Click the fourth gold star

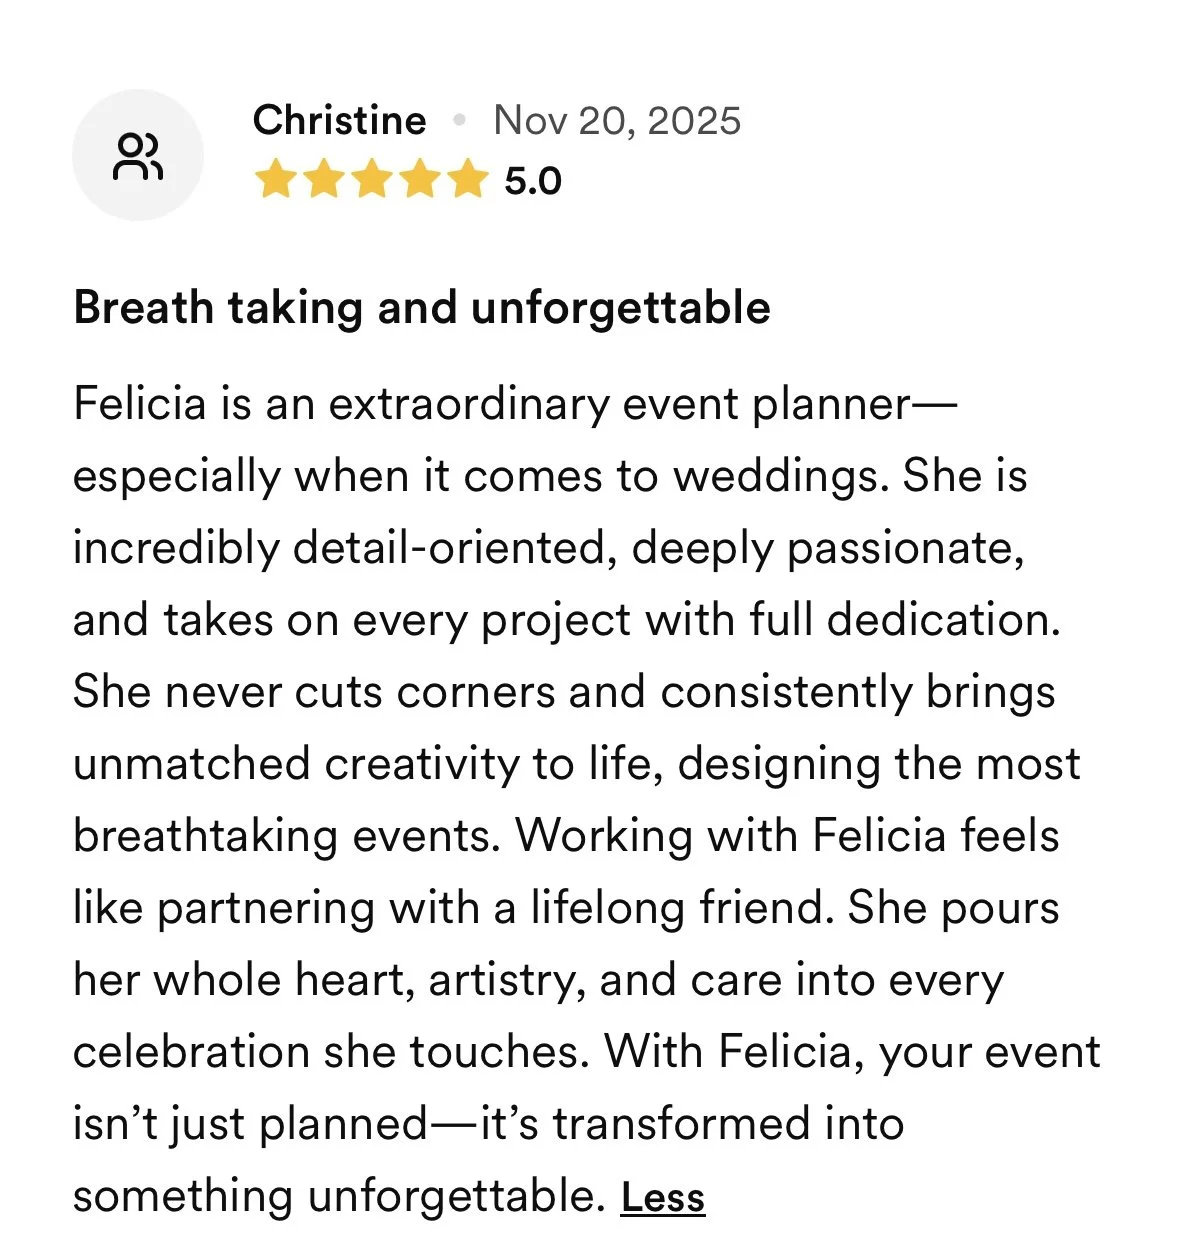coord(418,181)
